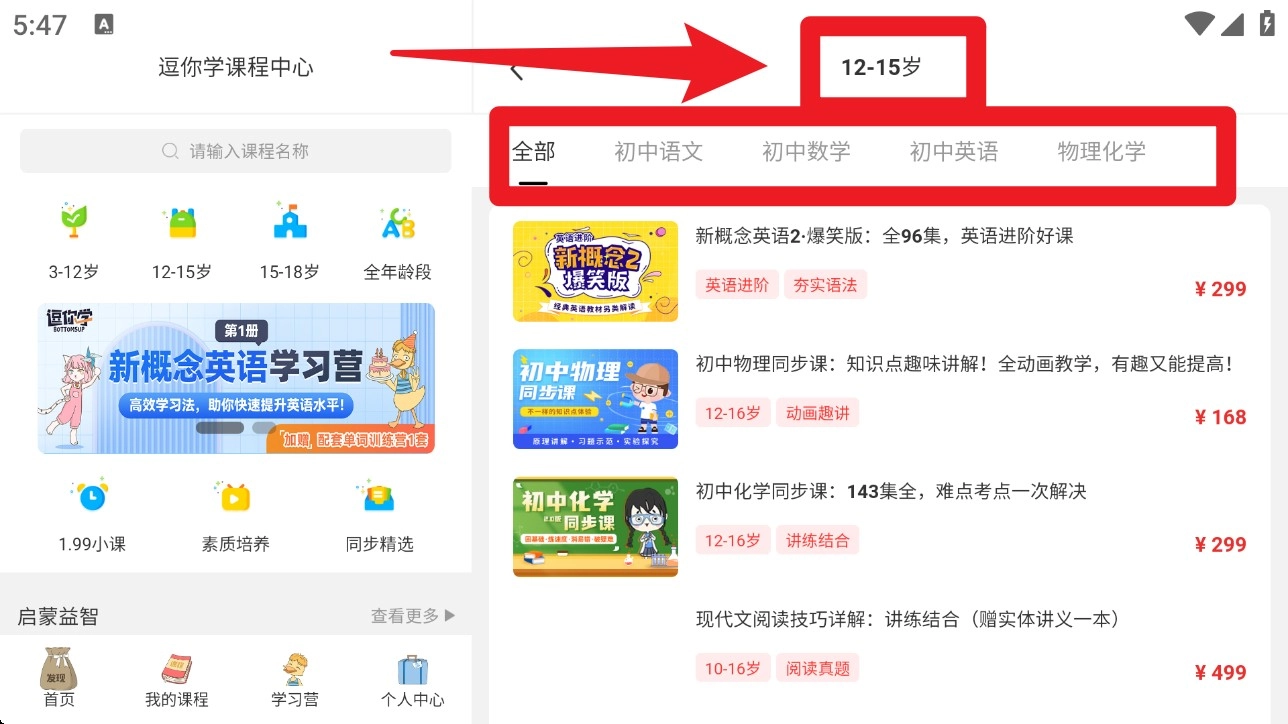1288x724 pixels.
Task: Click the 请输入课程名称 search field
Action: (x=236, y=151)
